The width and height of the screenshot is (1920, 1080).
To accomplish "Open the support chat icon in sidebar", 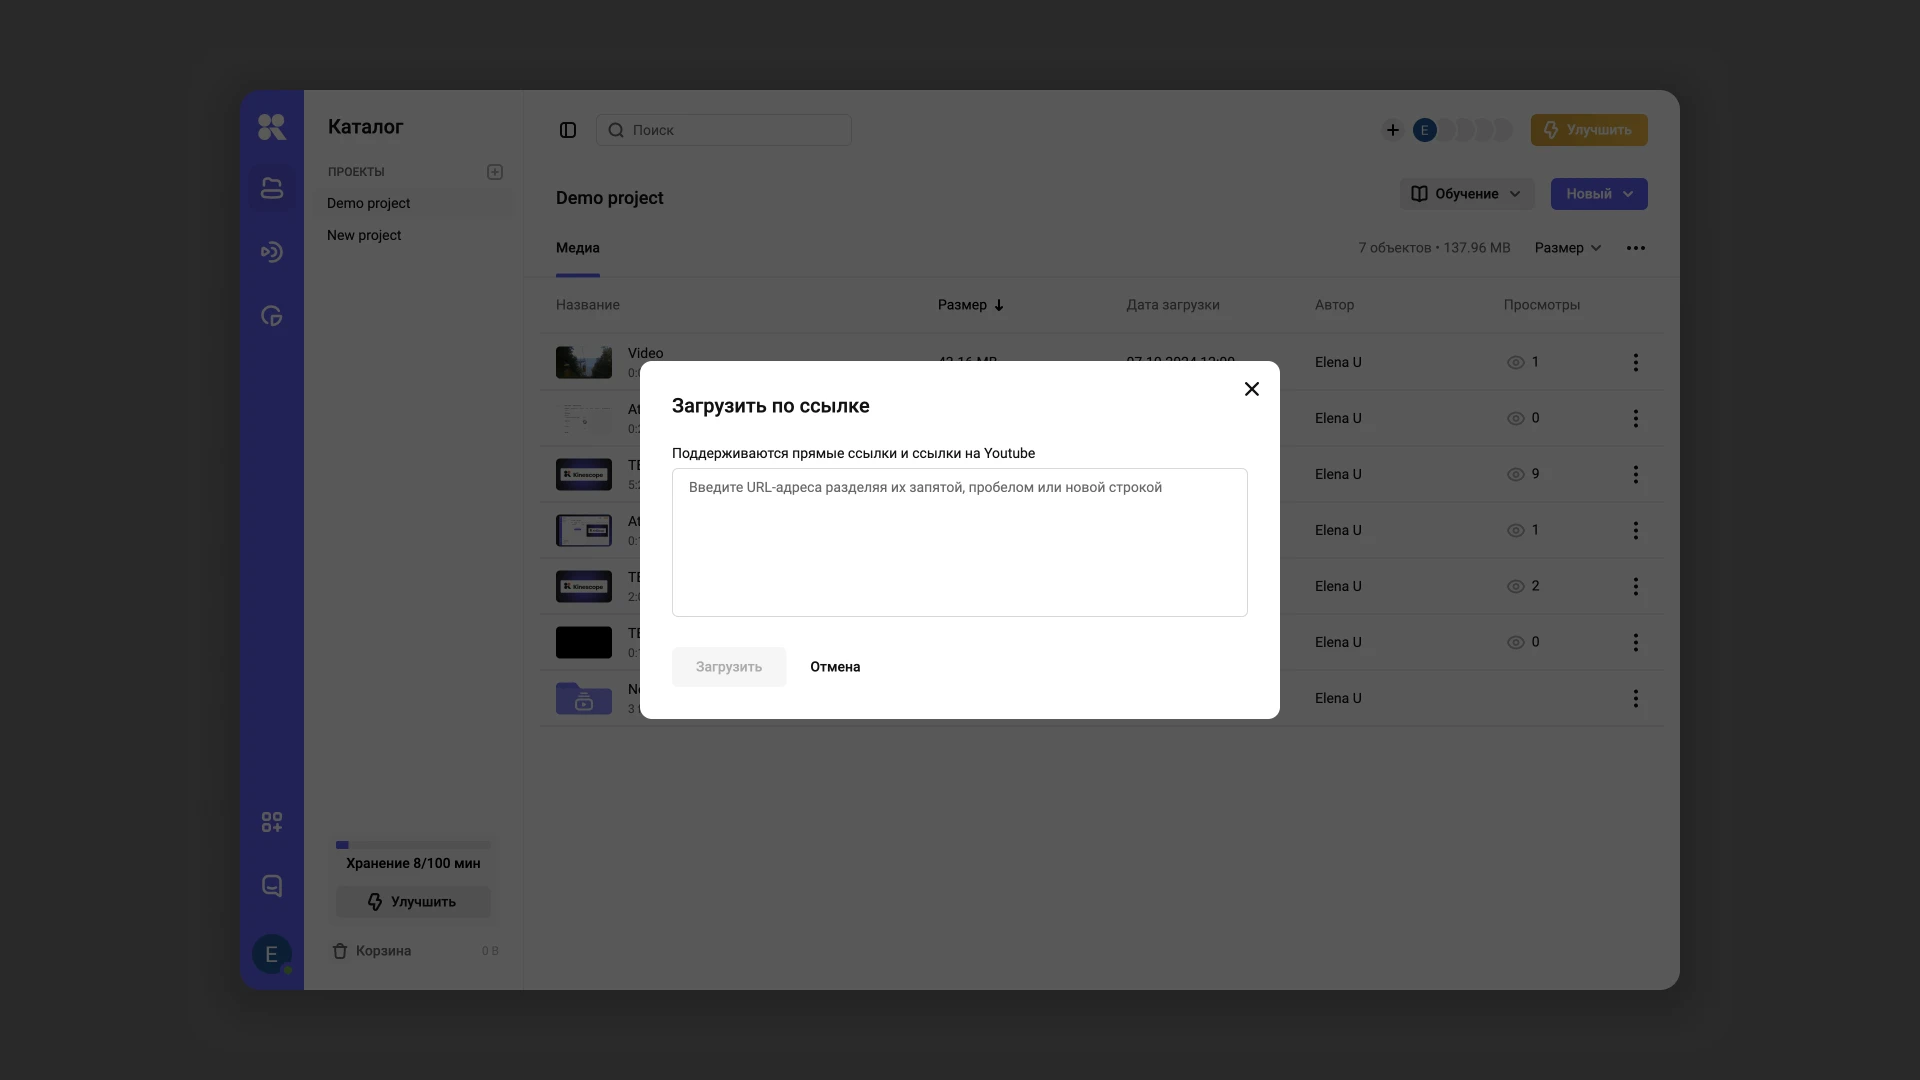I will pyautogui.click(x=271, y=886).
